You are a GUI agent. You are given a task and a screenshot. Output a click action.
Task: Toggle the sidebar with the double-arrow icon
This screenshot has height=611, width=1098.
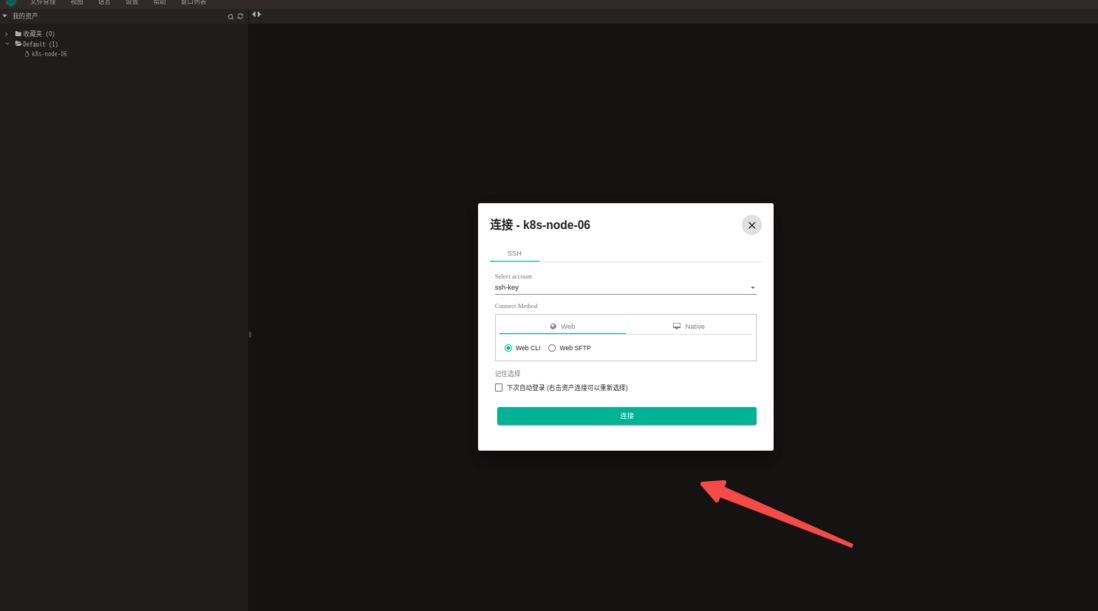click(x=256, y=14)
